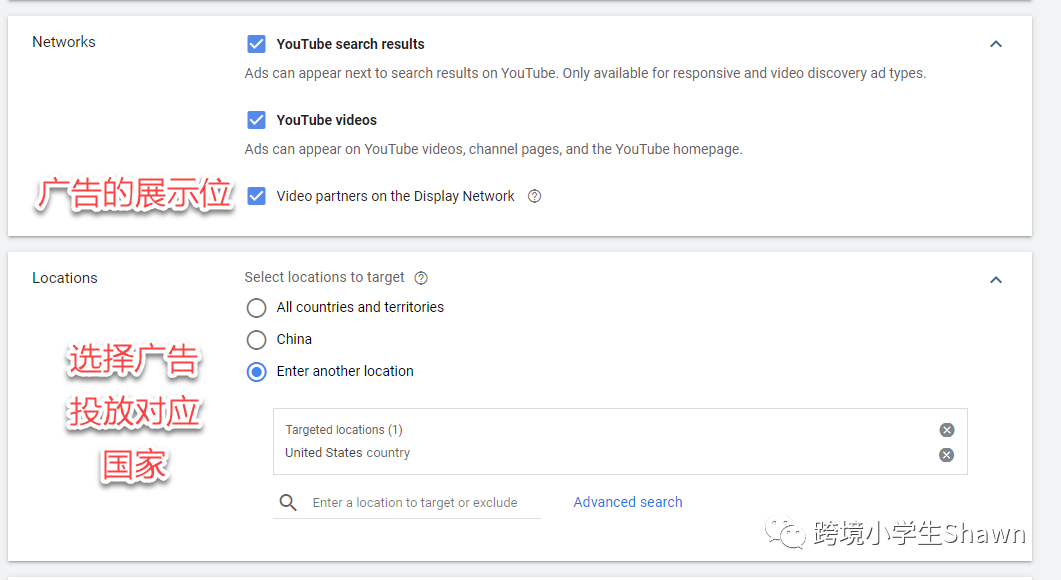The image size is (1061, 580).
Task: Select the China location radio button
Action: (257, 340)
